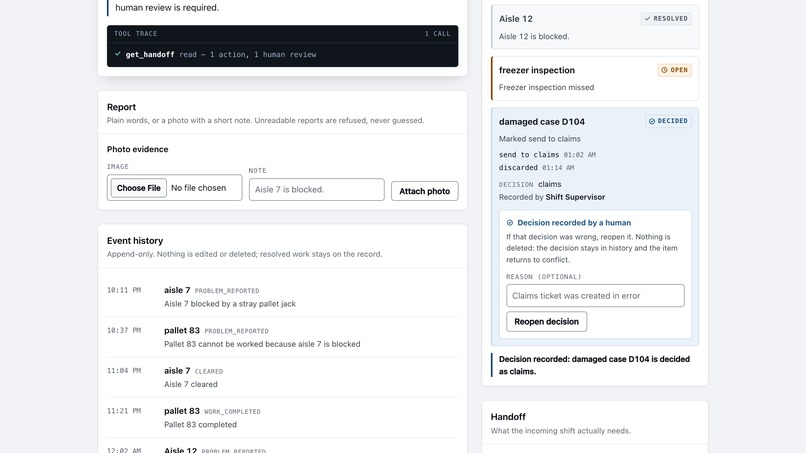Click 'Recorded by Shift Supervisor' text

coord(552,197)
